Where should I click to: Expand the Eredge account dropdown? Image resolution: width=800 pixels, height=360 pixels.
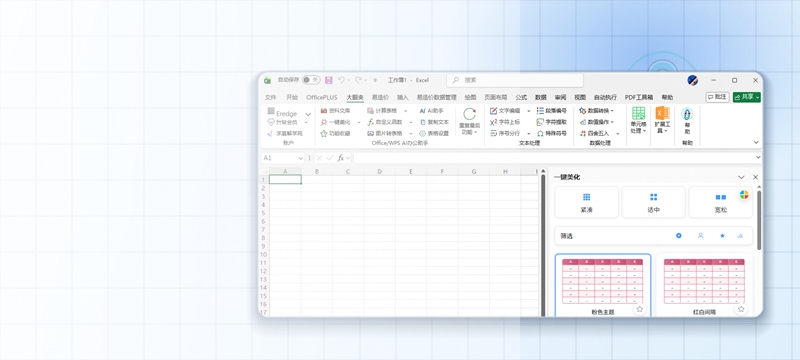[x=308, y=114]
